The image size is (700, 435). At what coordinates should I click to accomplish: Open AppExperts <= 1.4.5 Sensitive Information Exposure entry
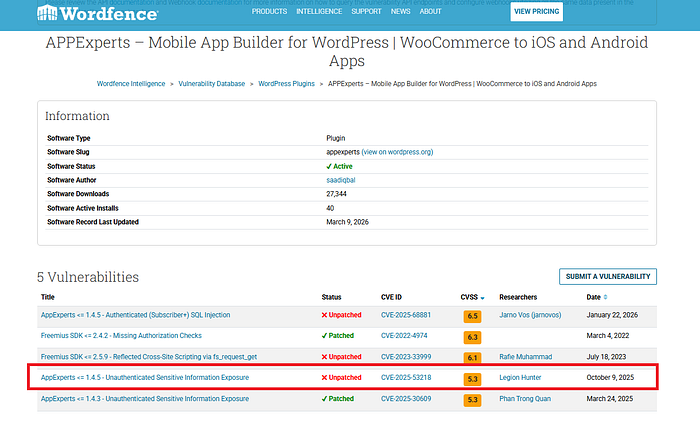[x=145, y=377]
